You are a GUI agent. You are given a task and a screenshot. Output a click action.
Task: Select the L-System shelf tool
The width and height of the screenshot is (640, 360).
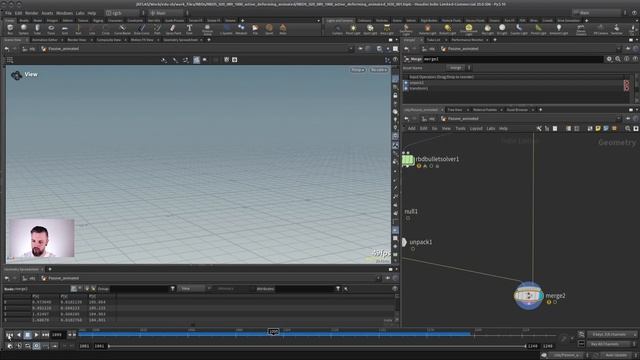(227, 29)
